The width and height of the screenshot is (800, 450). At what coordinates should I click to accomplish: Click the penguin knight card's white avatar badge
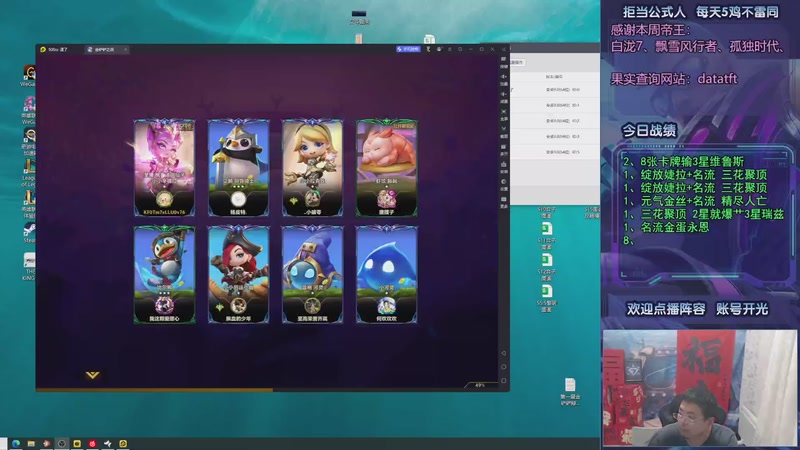(x=238, y=199)
